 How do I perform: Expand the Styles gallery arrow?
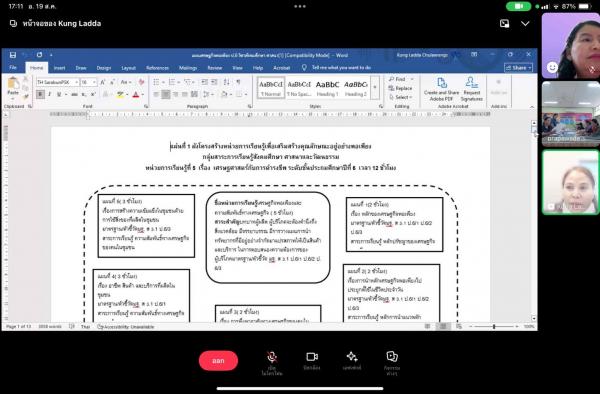[x=375, y=88]
